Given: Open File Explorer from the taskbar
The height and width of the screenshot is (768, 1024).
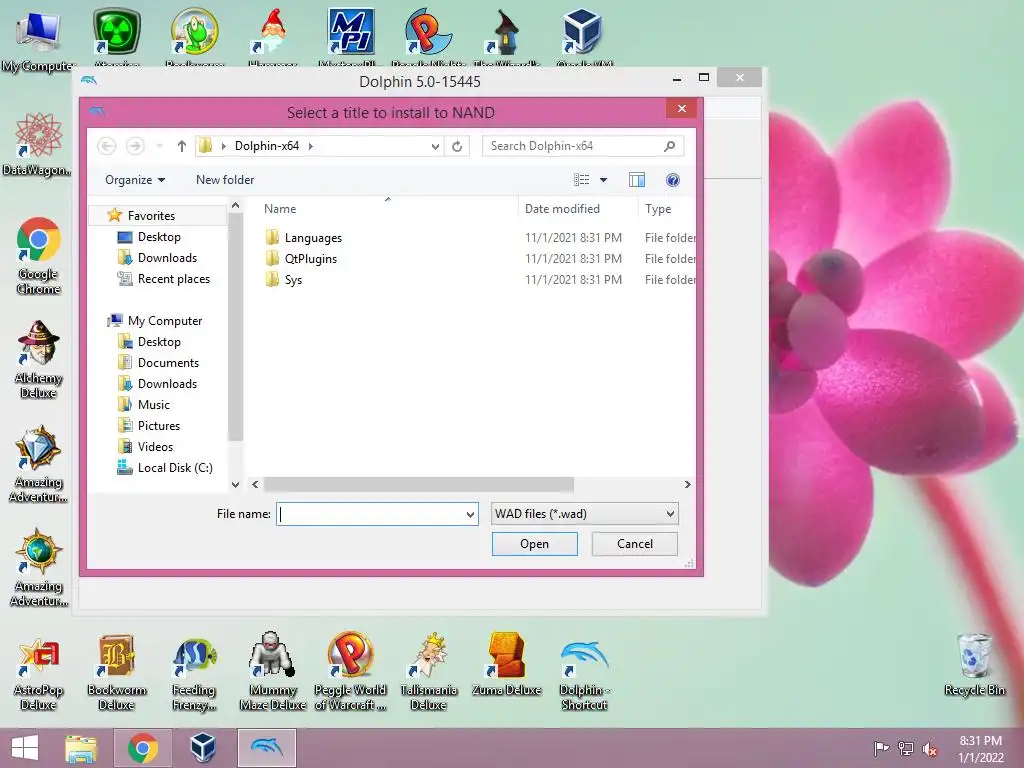Looking at the screenshot, I should [x=81, y=748].
